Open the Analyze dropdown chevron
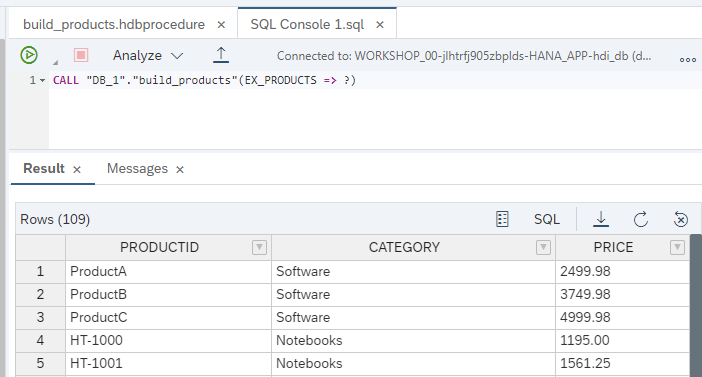The width and height of the screenshot is (702, 377). 177,56
